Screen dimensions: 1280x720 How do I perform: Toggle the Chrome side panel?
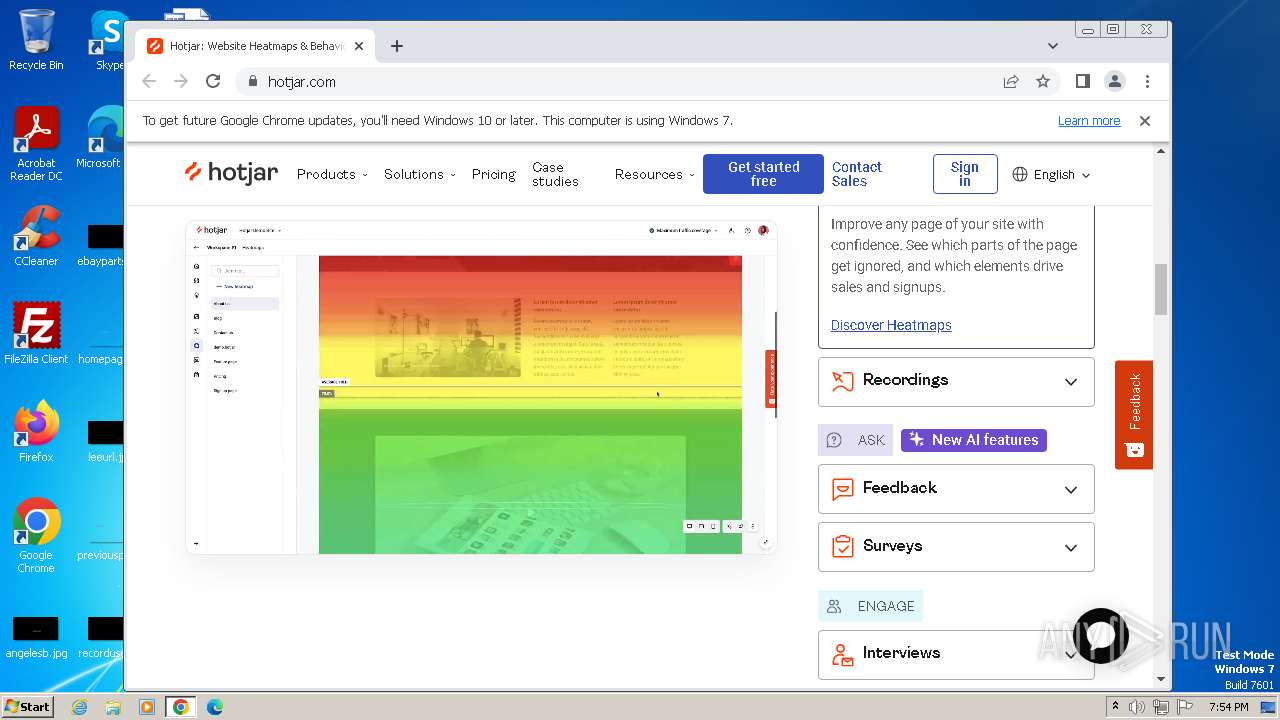1082,82
